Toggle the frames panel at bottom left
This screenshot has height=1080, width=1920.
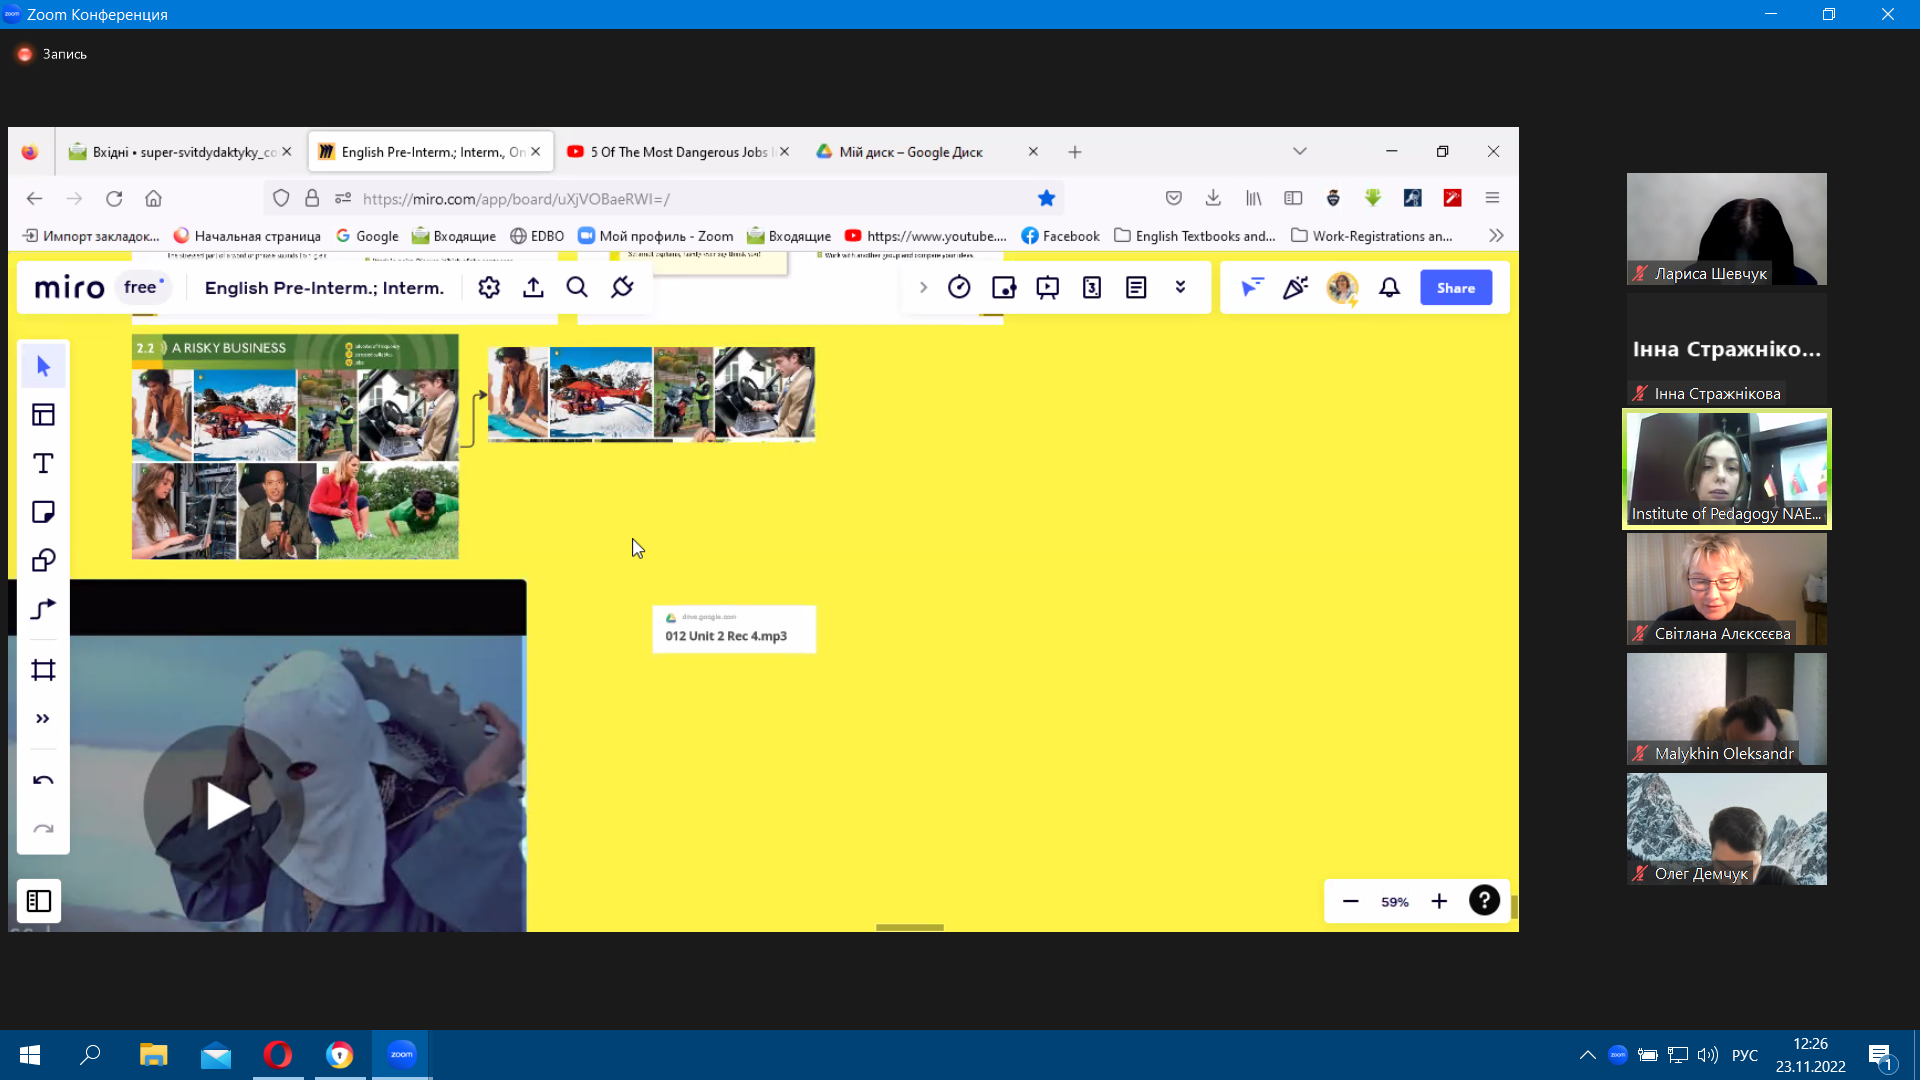[39, 902]
